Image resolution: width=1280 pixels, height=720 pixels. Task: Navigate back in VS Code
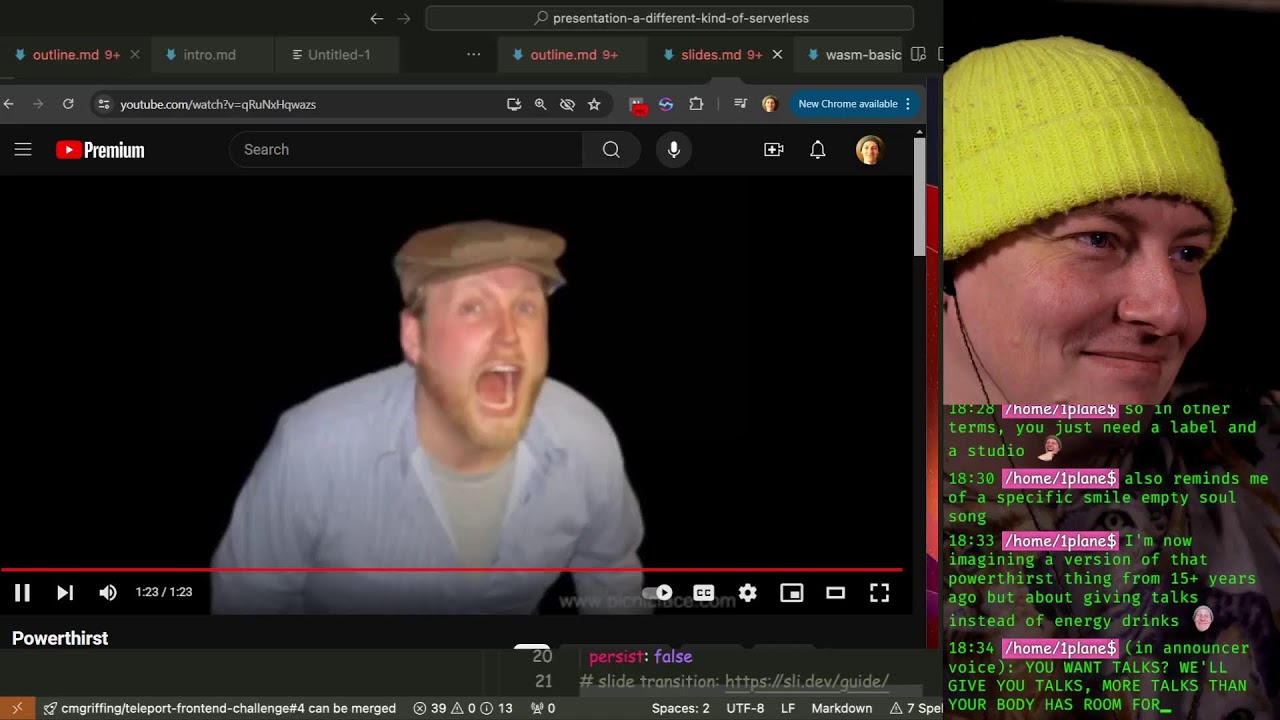[x=377, y=18]
